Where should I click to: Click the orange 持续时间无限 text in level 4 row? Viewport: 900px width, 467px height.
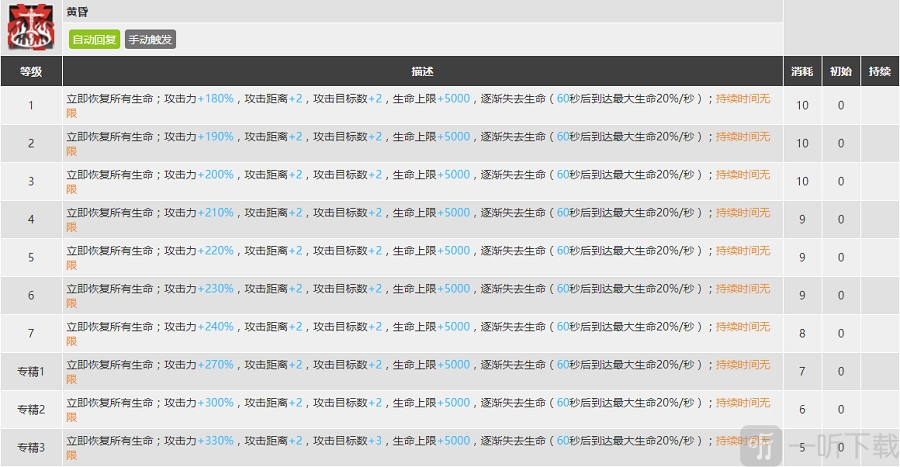742,213
